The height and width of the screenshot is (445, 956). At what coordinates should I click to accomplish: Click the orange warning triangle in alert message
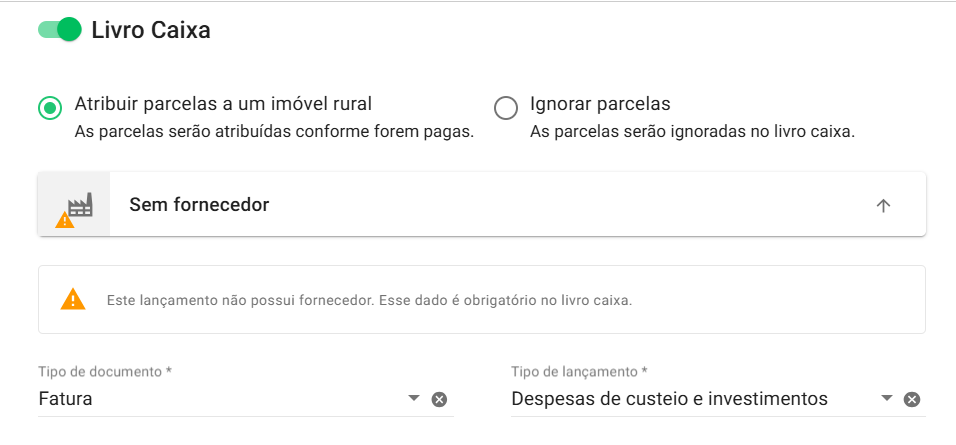point(73,299)
